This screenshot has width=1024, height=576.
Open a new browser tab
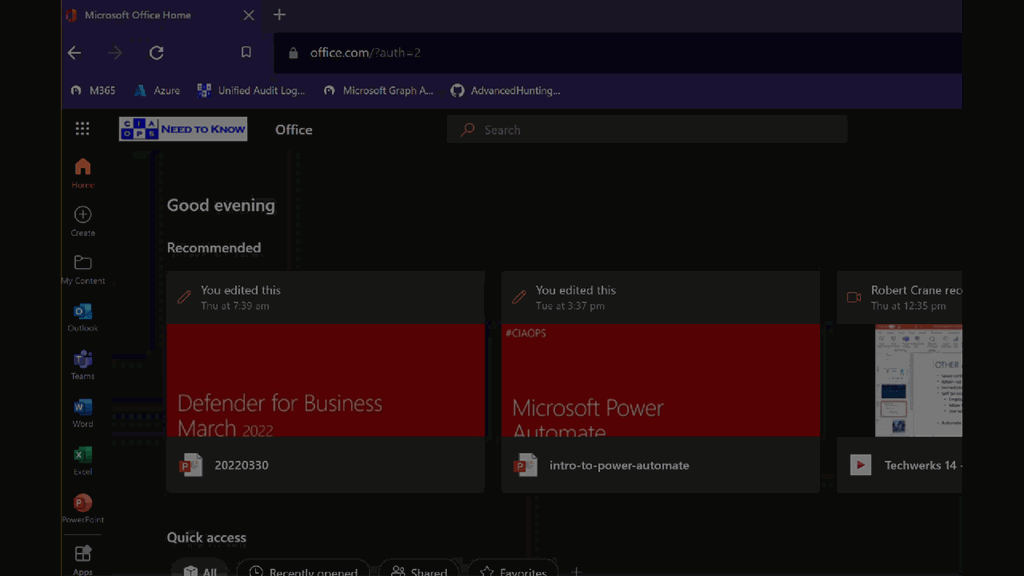tap(279, 15)
